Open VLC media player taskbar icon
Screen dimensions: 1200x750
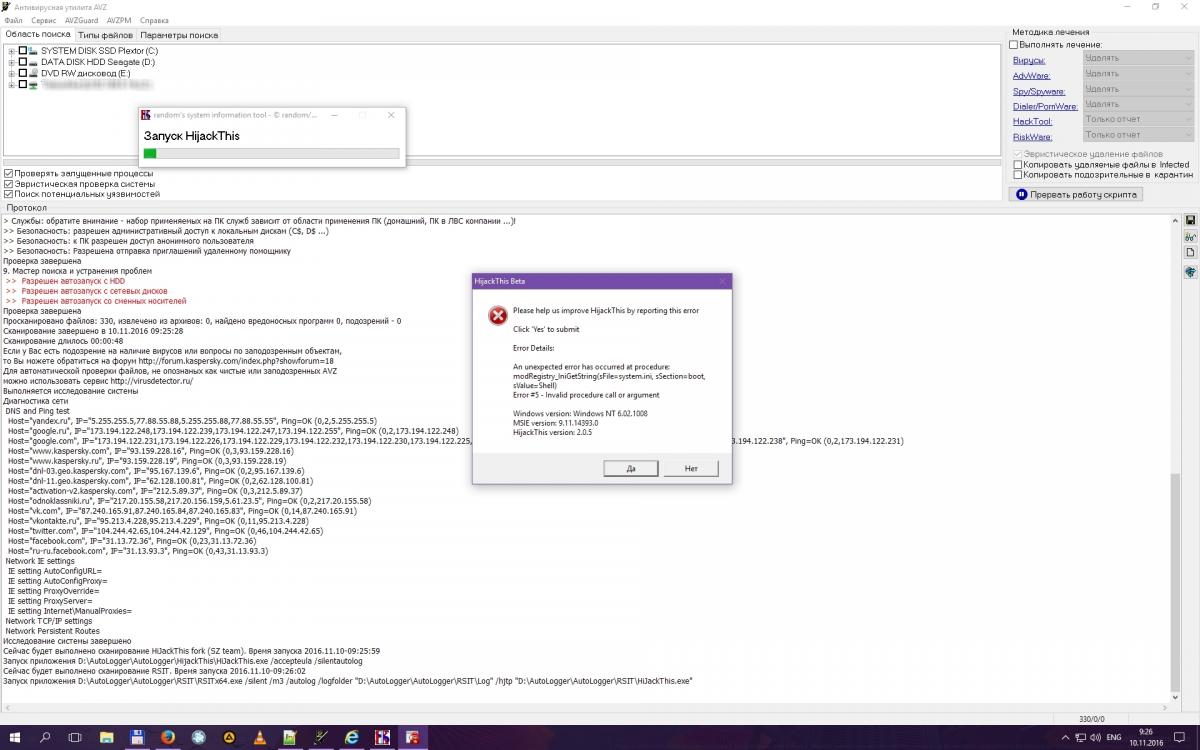point(259,737)
